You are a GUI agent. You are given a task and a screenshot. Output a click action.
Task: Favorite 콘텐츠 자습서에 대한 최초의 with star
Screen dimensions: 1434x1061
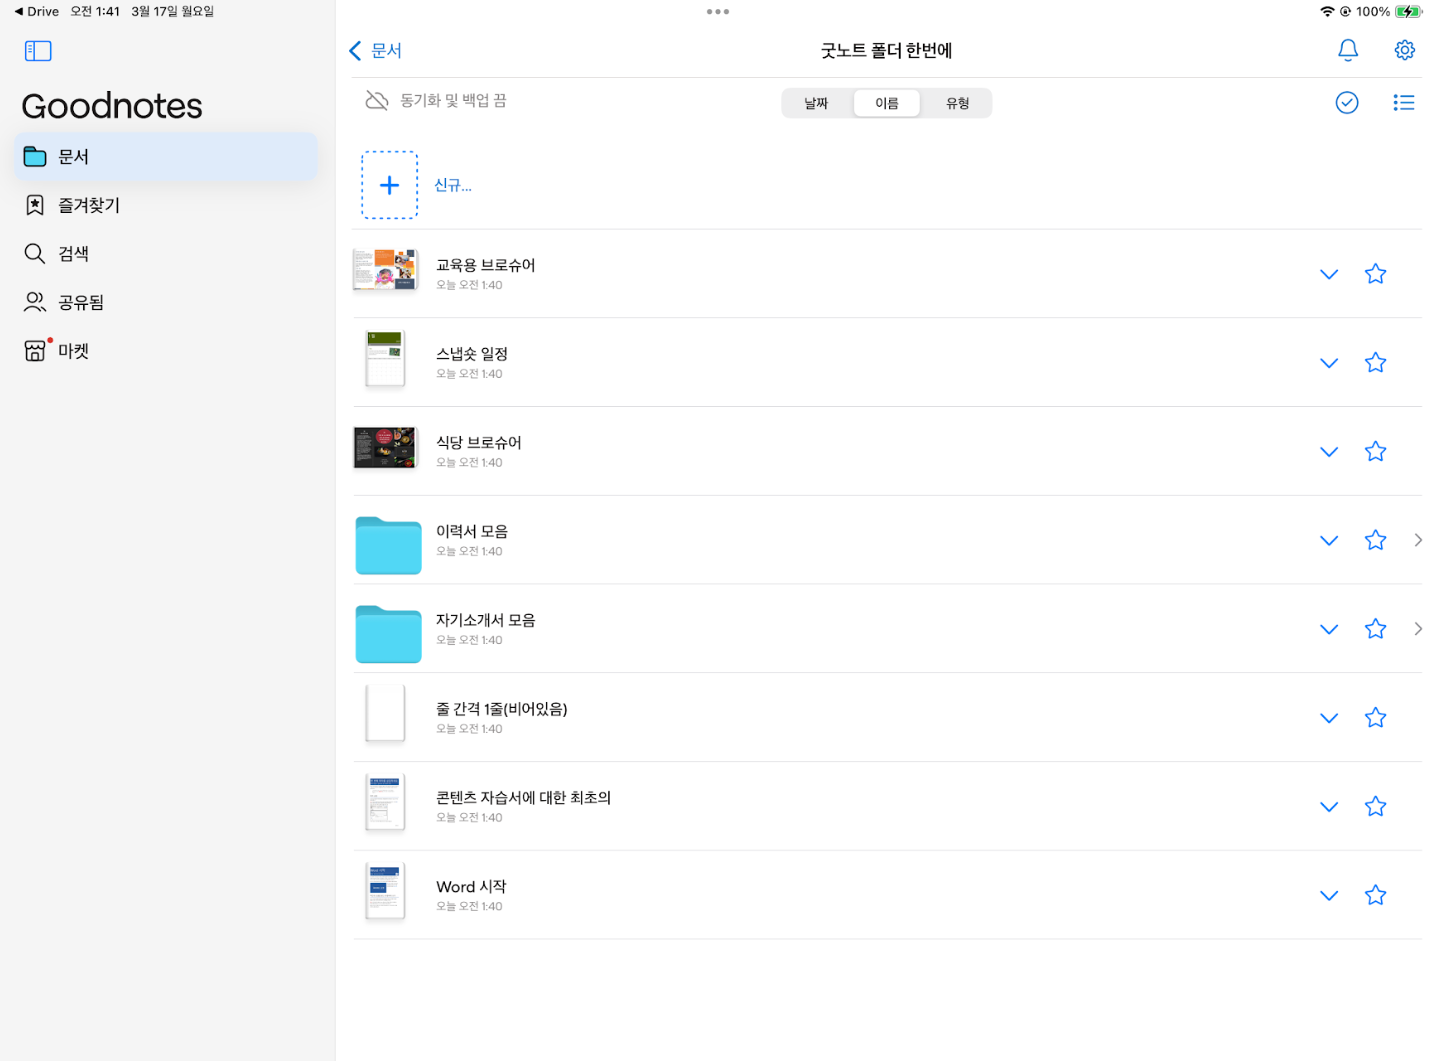point(1375,806)
